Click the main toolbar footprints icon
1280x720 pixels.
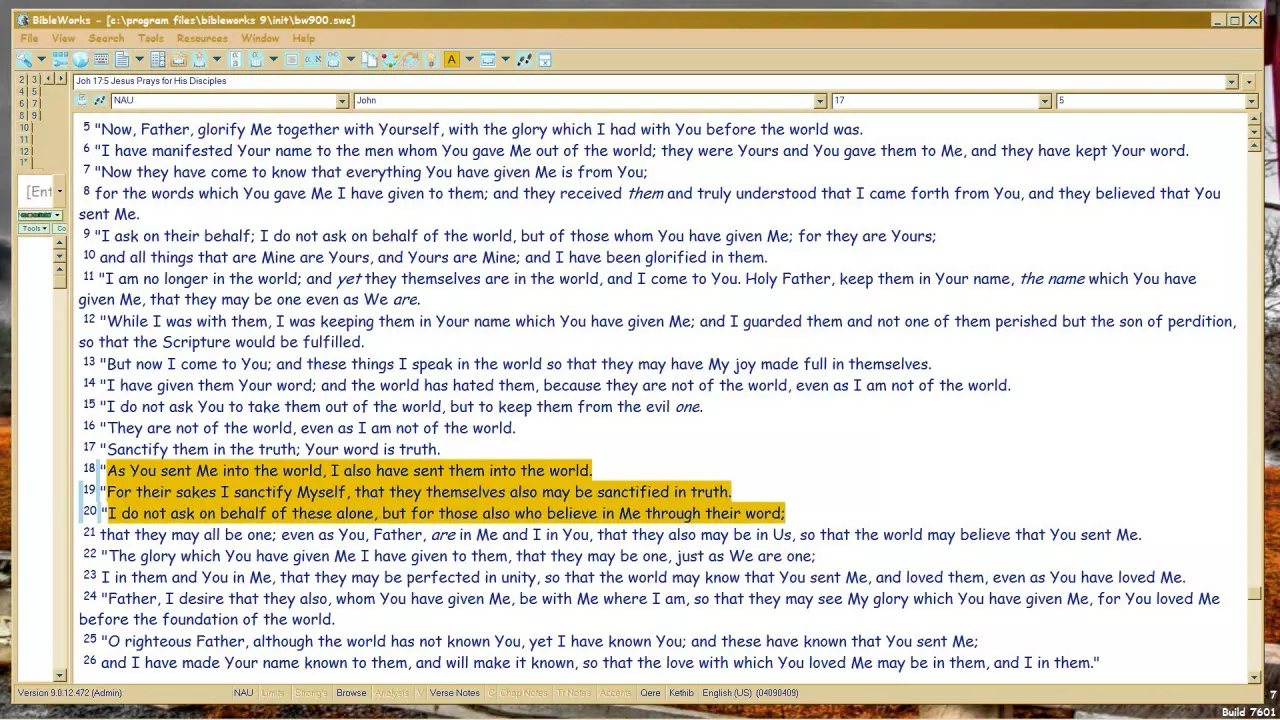coord(524,59)
